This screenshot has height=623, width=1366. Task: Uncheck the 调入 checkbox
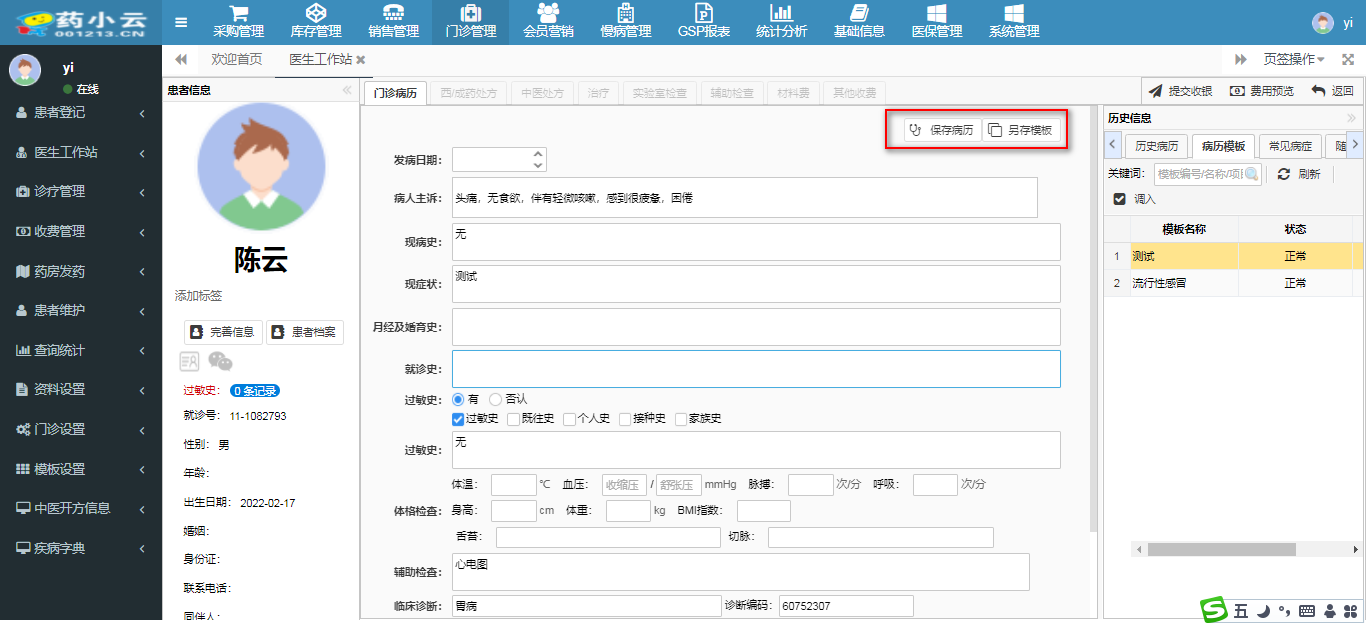[1120, 199]
